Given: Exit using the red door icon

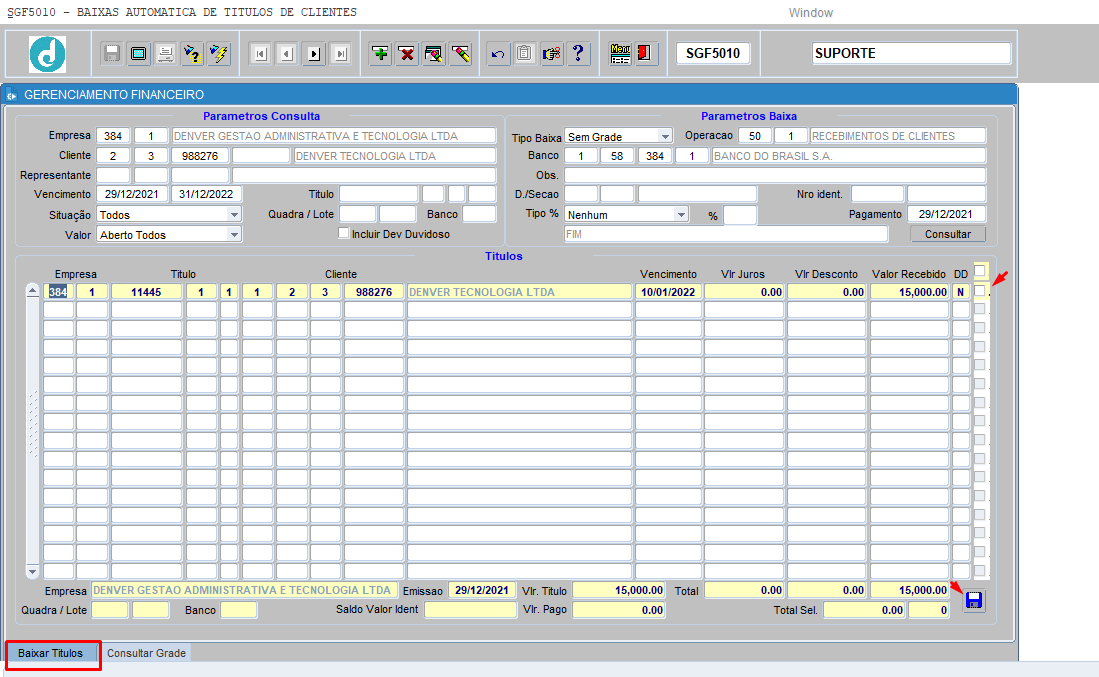Looking at the screenshot, I should pyautogui.click(x=646, y=53).
